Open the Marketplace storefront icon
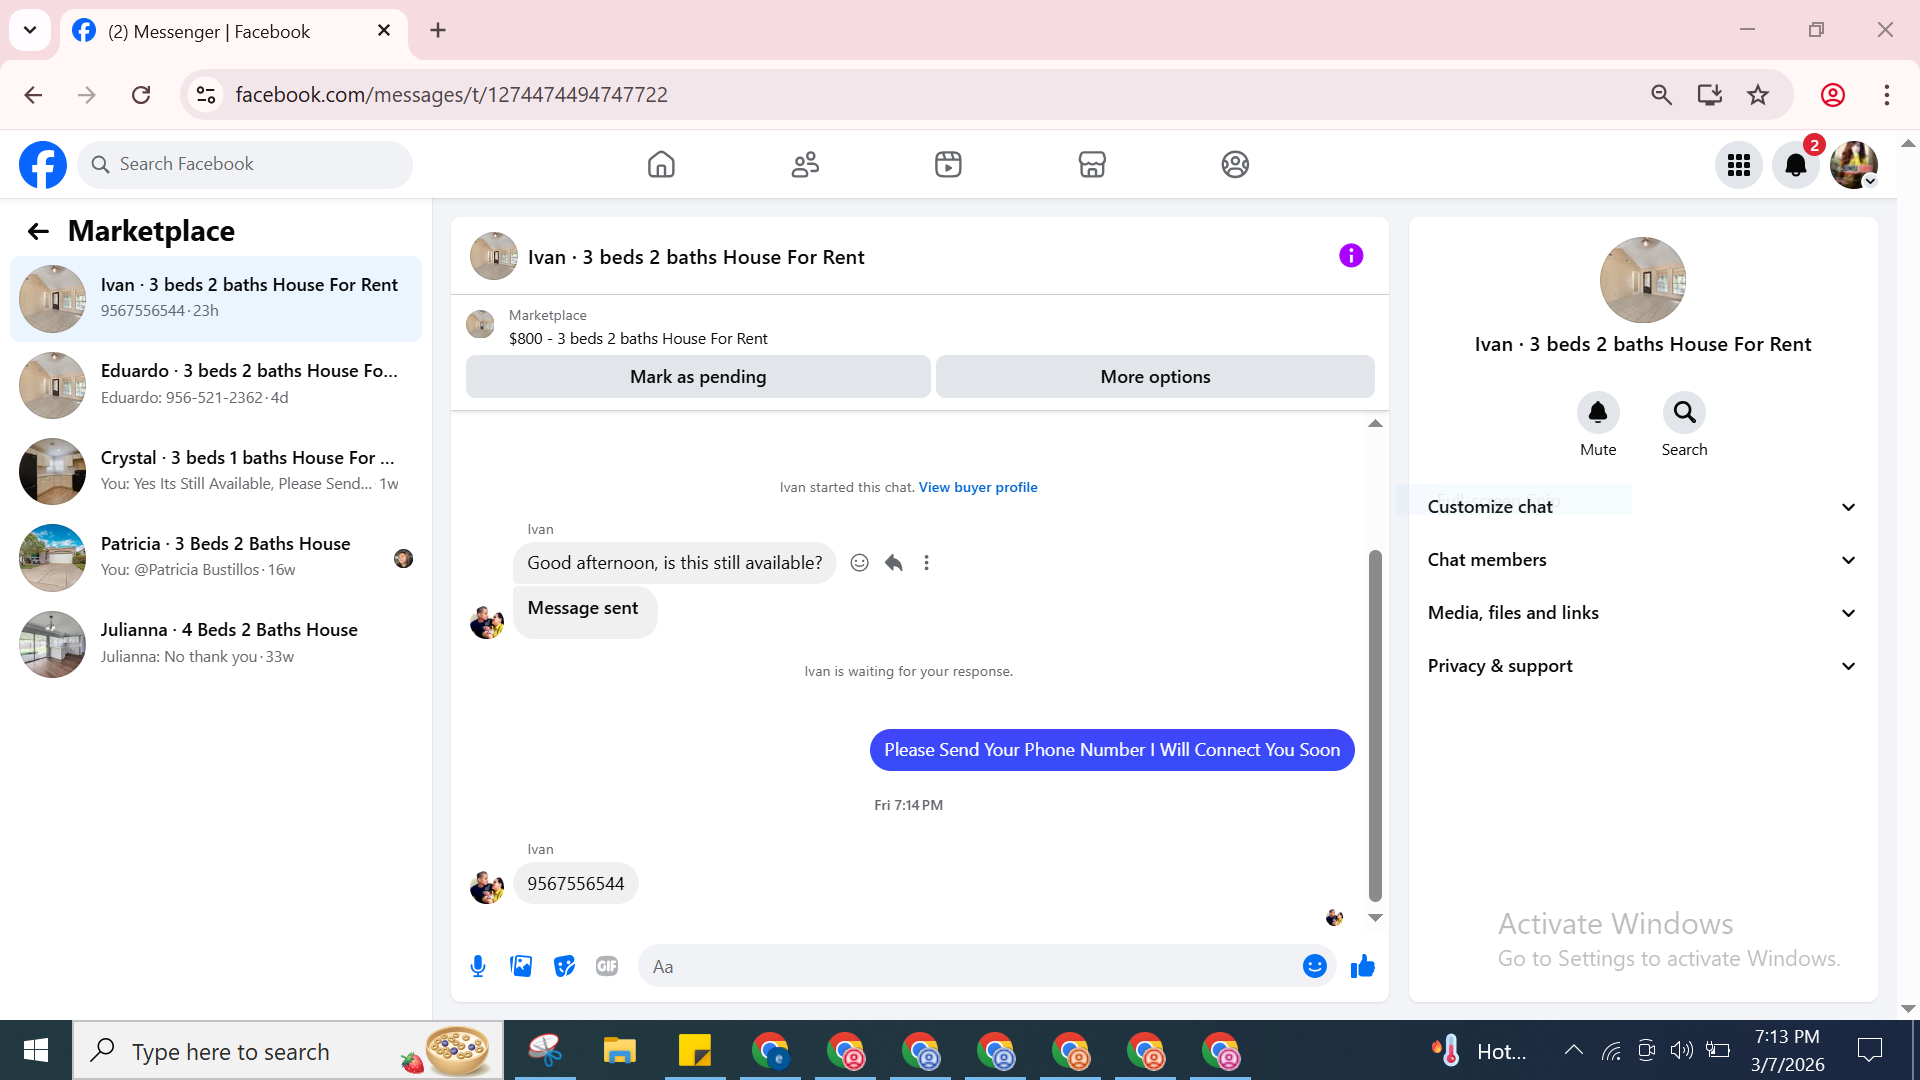This screenshot has height=1080, width=1920. point(1092,164)
